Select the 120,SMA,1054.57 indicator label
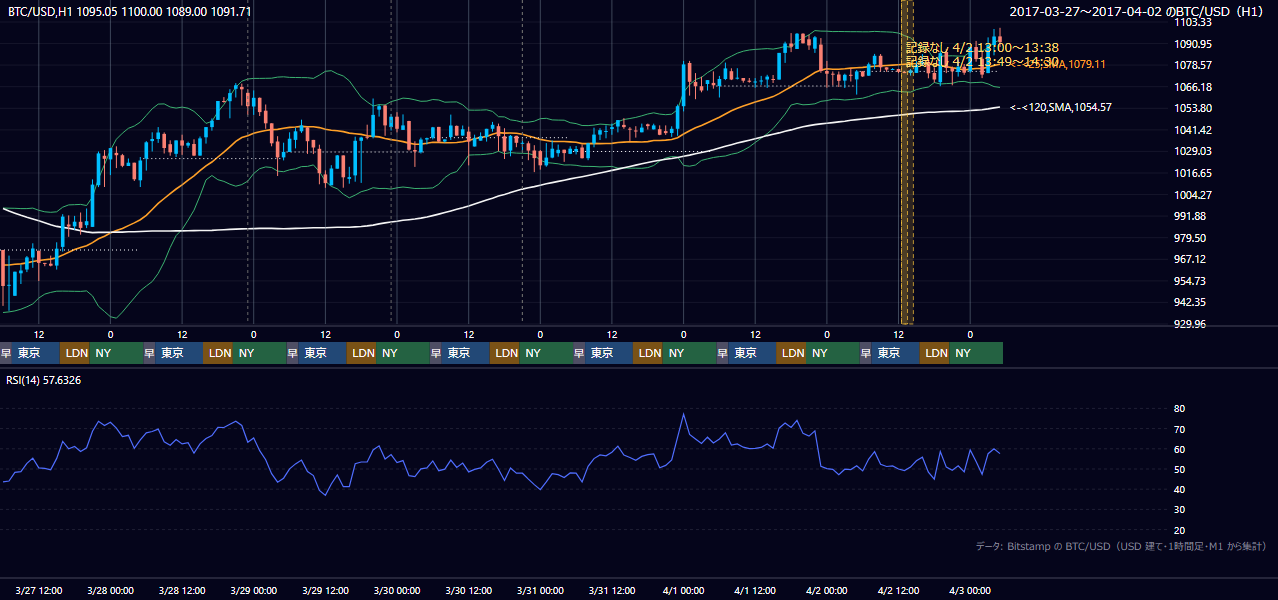The image size is (1278, 600). pyautogui.click(x=1061, y=107)
